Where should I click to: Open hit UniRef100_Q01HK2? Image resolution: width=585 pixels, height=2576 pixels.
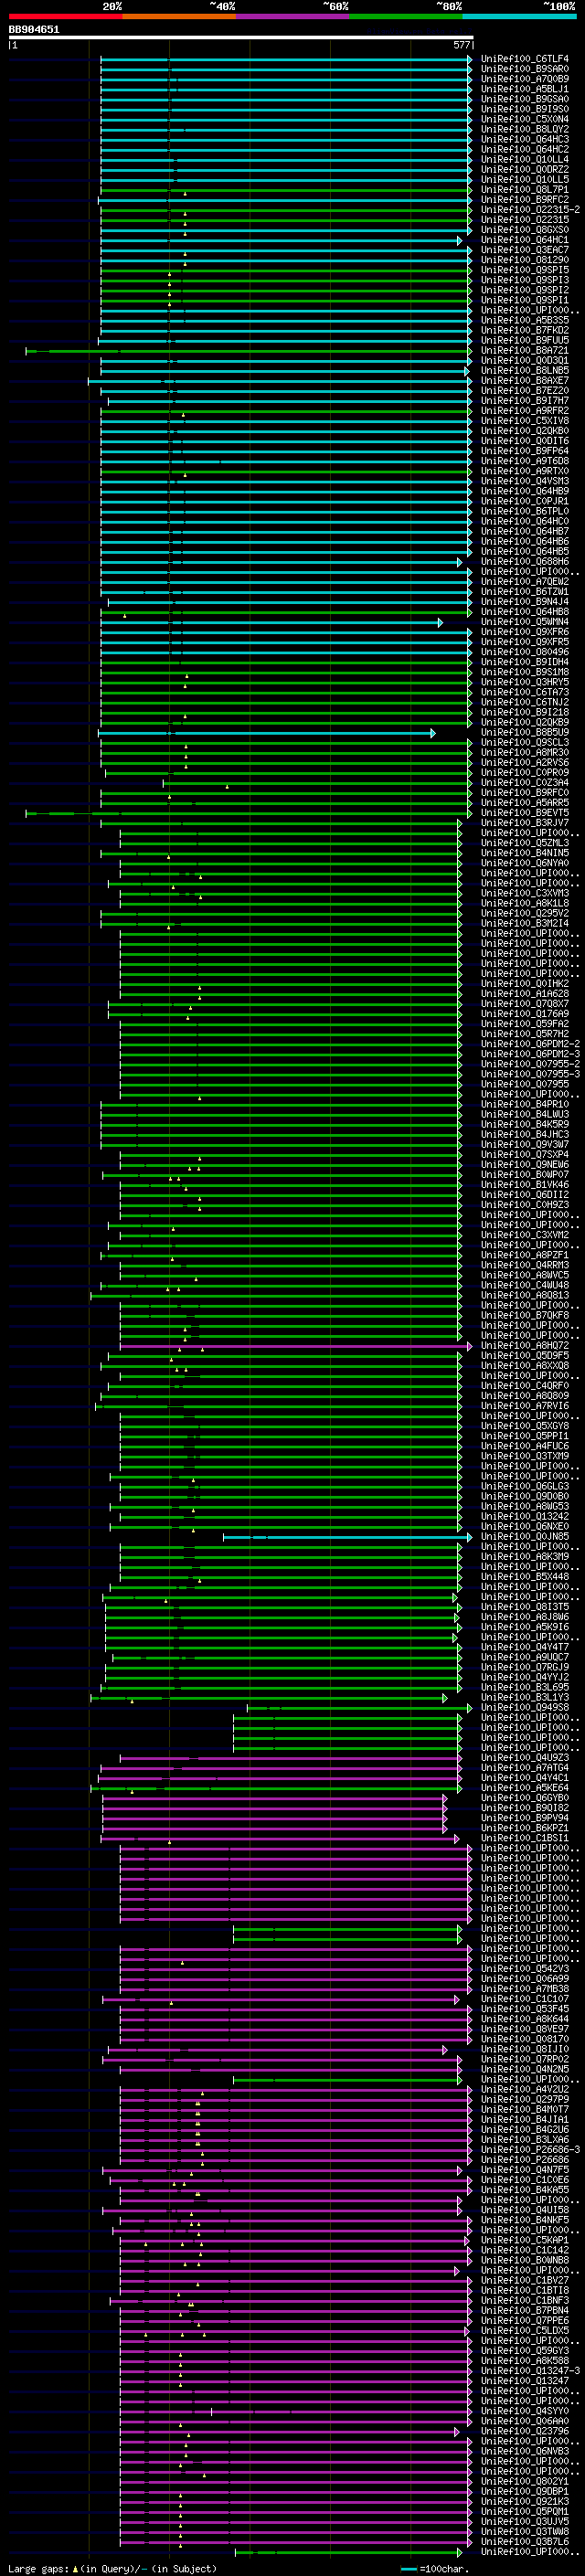(x=524, y=984)
